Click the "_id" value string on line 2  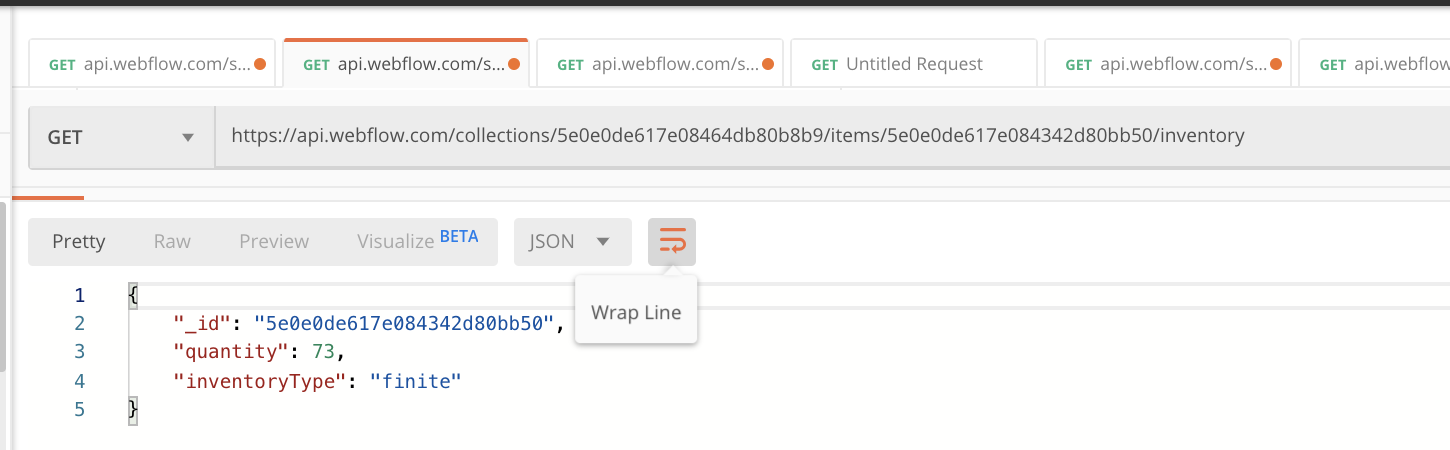click(404, 324)
